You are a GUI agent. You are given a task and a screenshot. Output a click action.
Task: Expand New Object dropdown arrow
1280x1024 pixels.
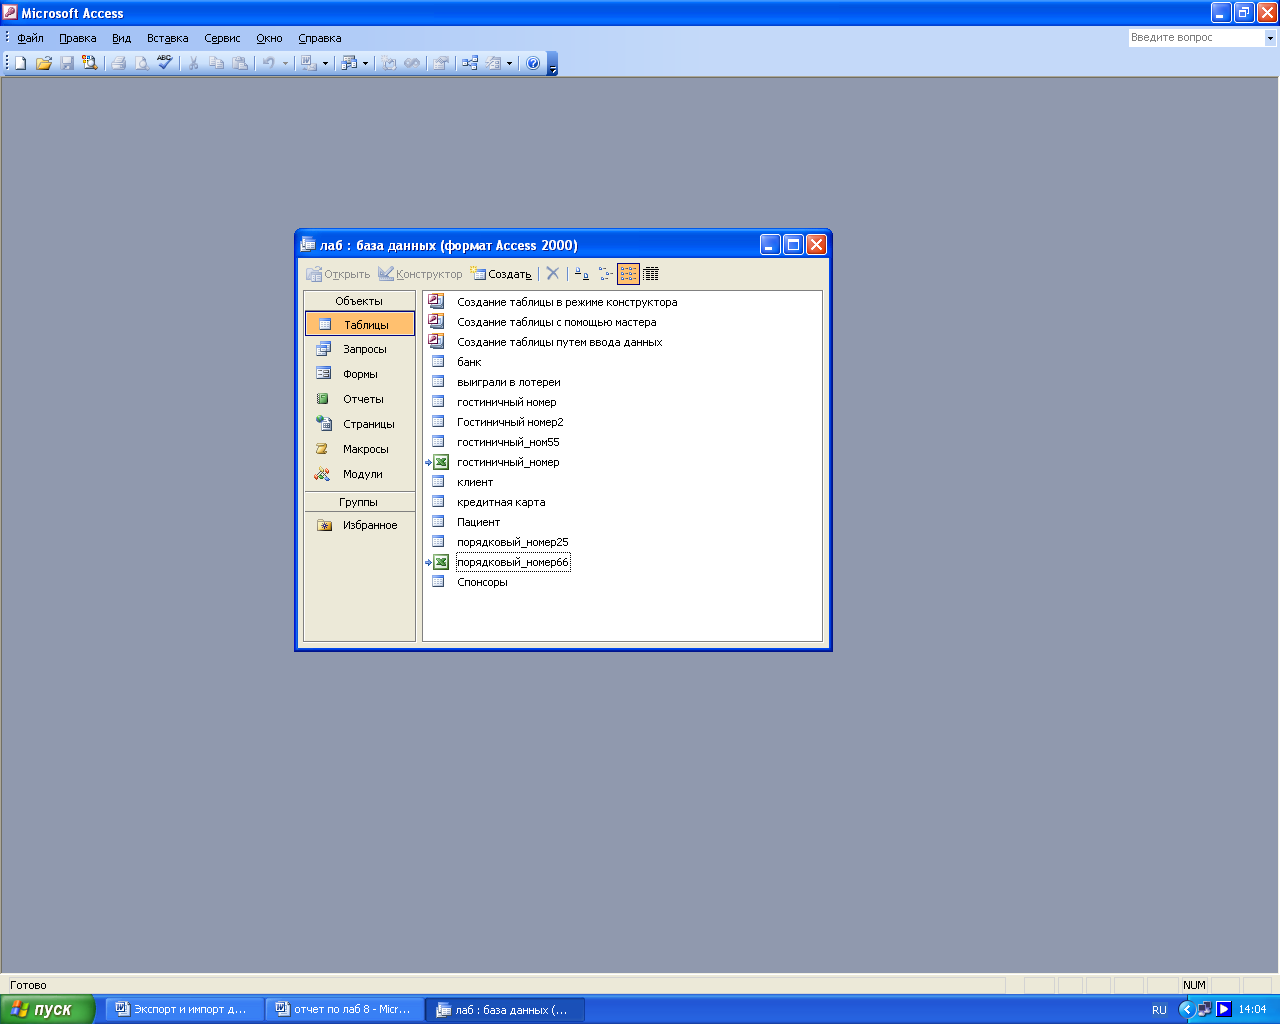[510, 63]
